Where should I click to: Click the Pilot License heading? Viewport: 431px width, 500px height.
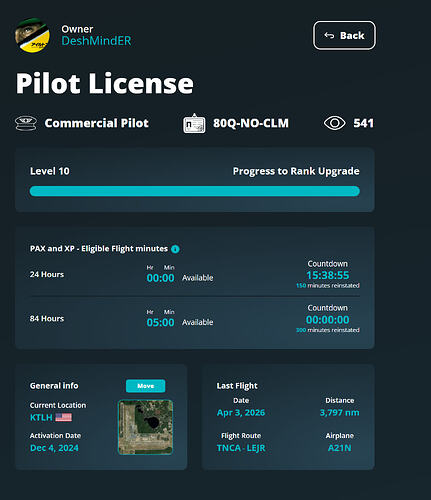105,83
